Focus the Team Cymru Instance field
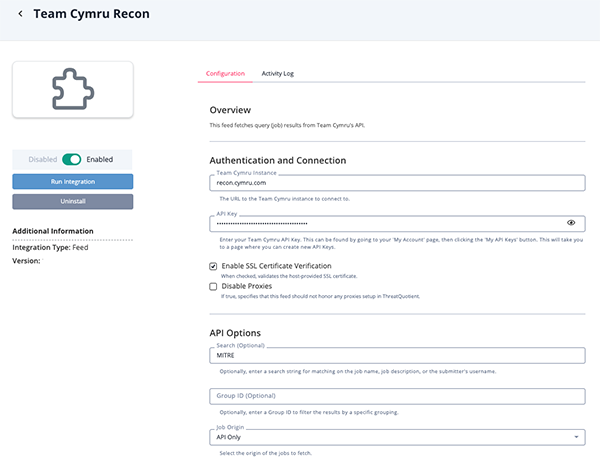 point(397,183)
